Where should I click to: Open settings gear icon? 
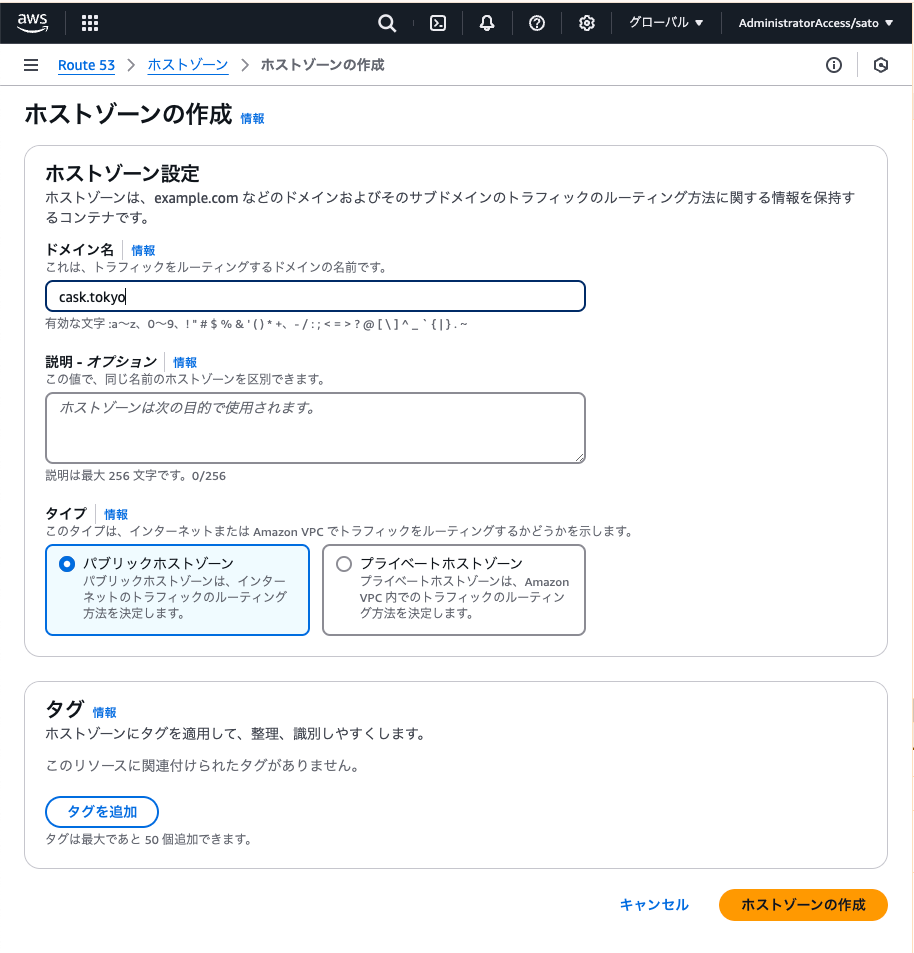click(586, 23)
